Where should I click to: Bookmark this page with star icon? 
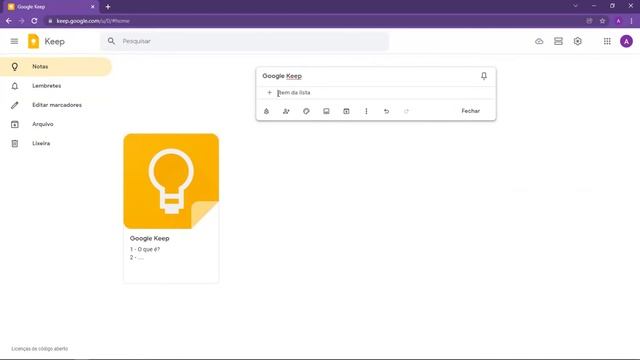602,21
